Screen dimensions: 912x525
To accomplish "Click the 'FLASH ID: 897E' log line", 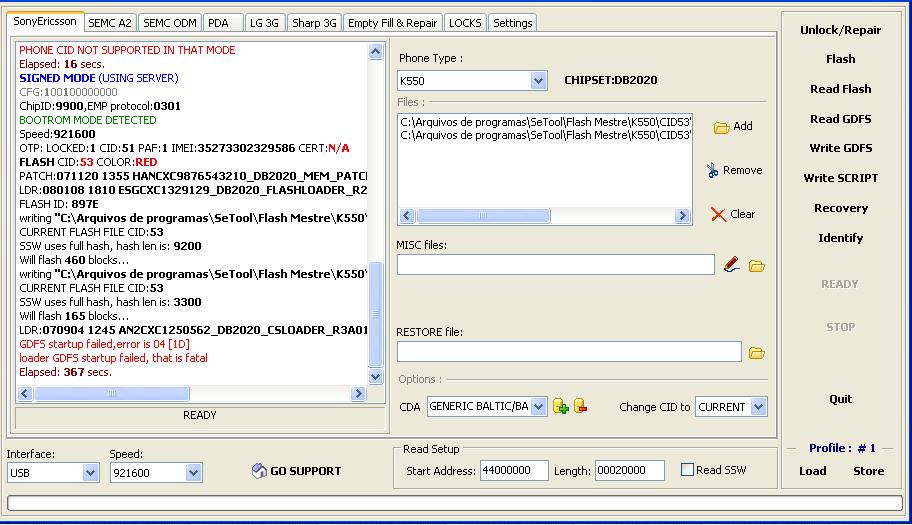I will point(59,204).
